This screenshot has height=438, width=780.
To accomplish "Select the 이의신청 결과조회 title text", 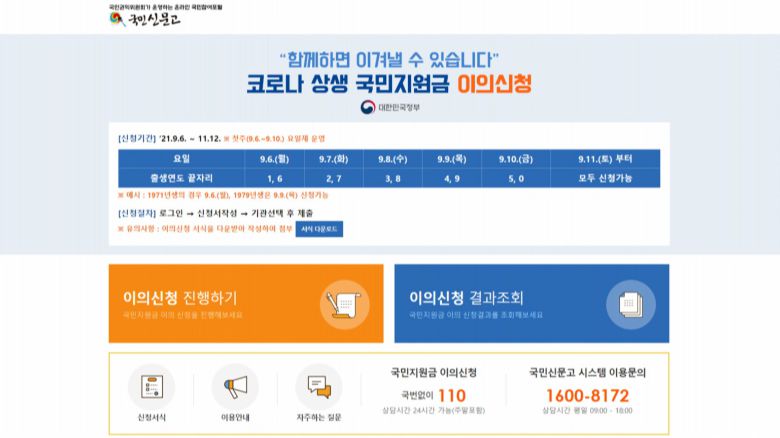I will click(x=466, y=297).
